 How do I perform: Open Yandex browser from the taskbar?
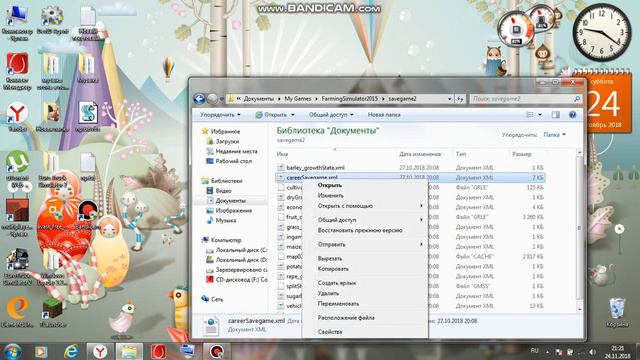click(100, 351)
